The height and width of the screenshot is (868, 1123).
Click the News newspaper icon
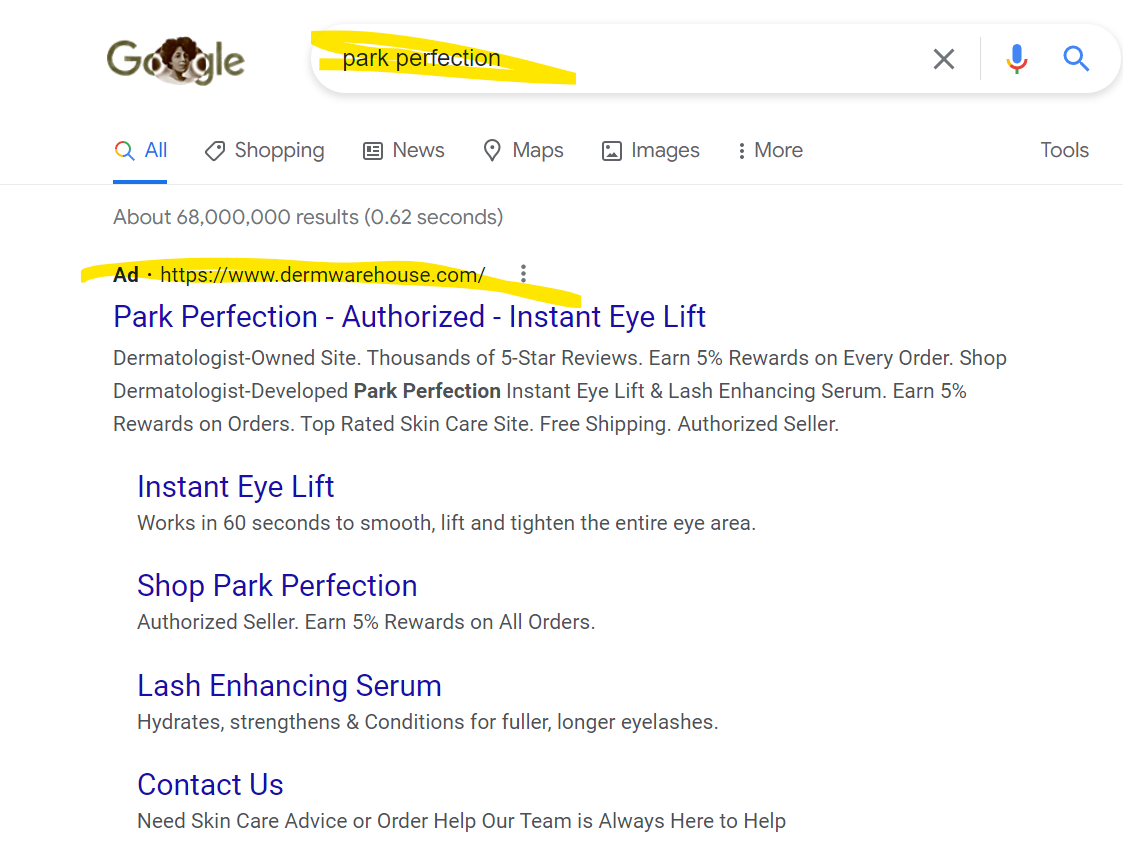tap(373, 151)
